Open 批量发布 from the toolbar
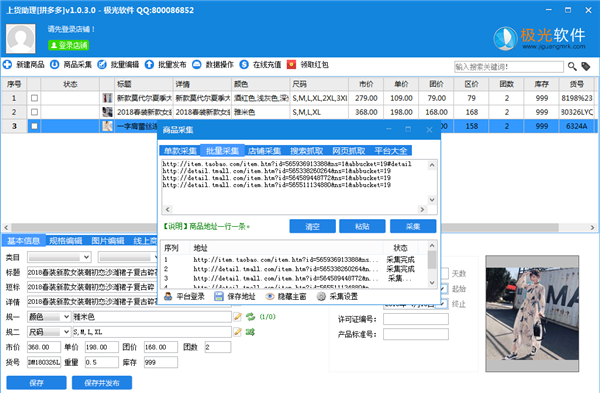Image resolution: width=600 pixels, height=393 pixels. click(x=166, y=65)
